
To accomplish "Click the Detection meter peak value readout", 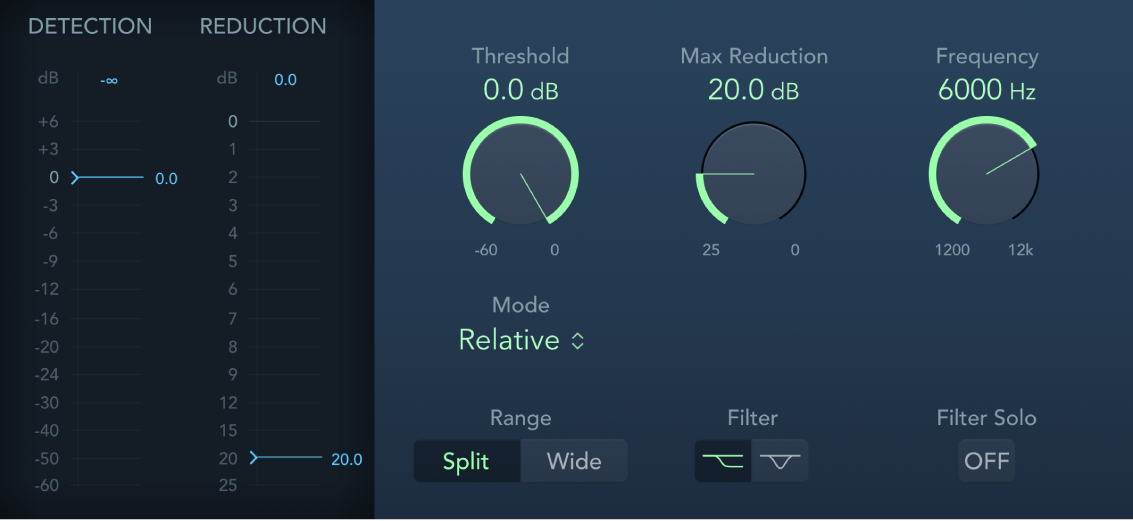I will click(x=109, y=80).
